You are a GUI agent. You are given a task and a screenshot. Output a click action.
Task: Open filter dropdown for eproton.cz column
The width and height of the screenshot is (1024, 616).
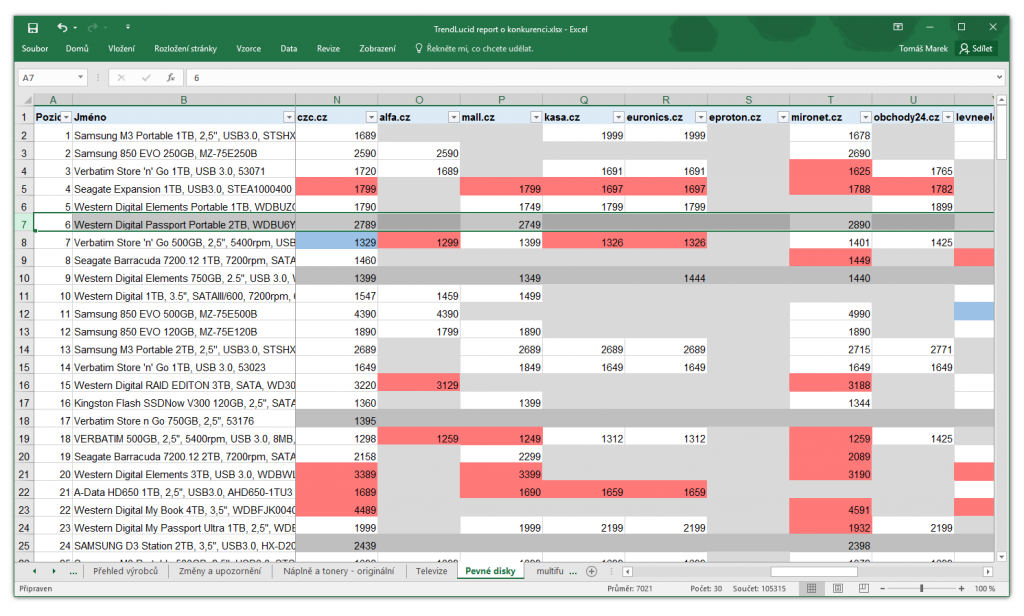click(782, 117)
